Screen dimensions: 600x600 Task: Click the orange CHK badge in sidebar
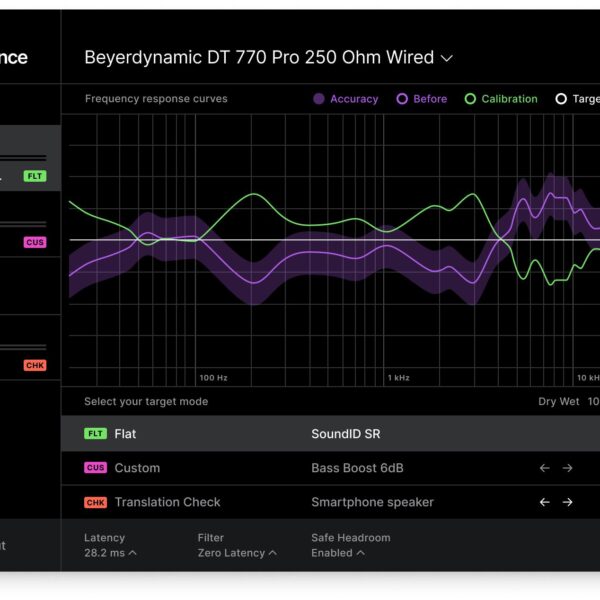tap(35, 366)
